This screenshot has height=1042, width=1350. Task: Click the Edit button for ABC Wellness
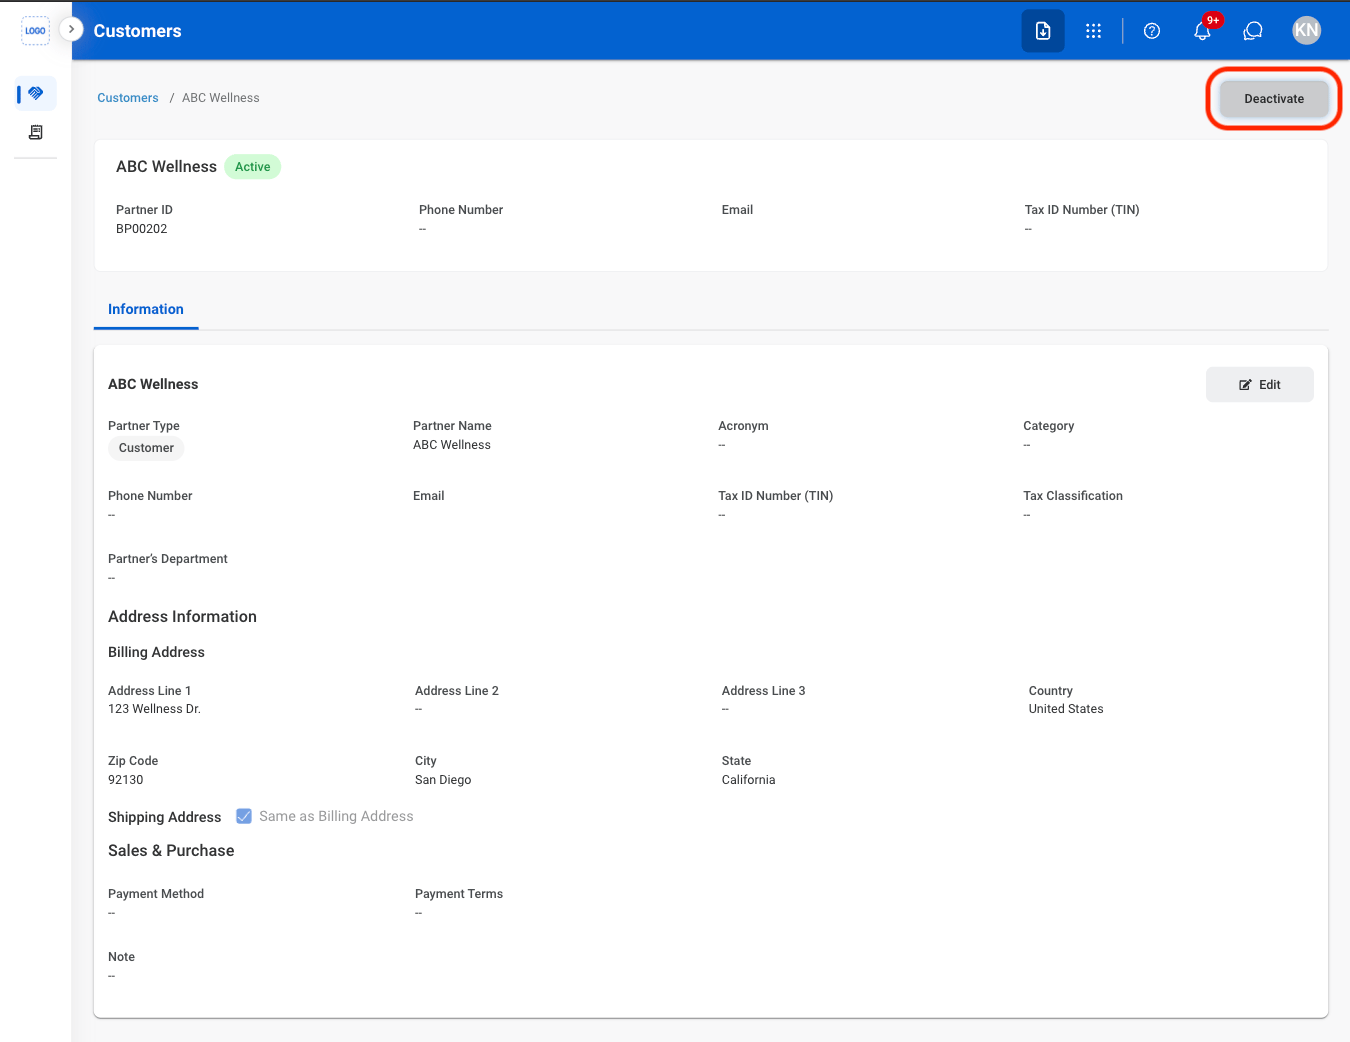[1260, 385]
